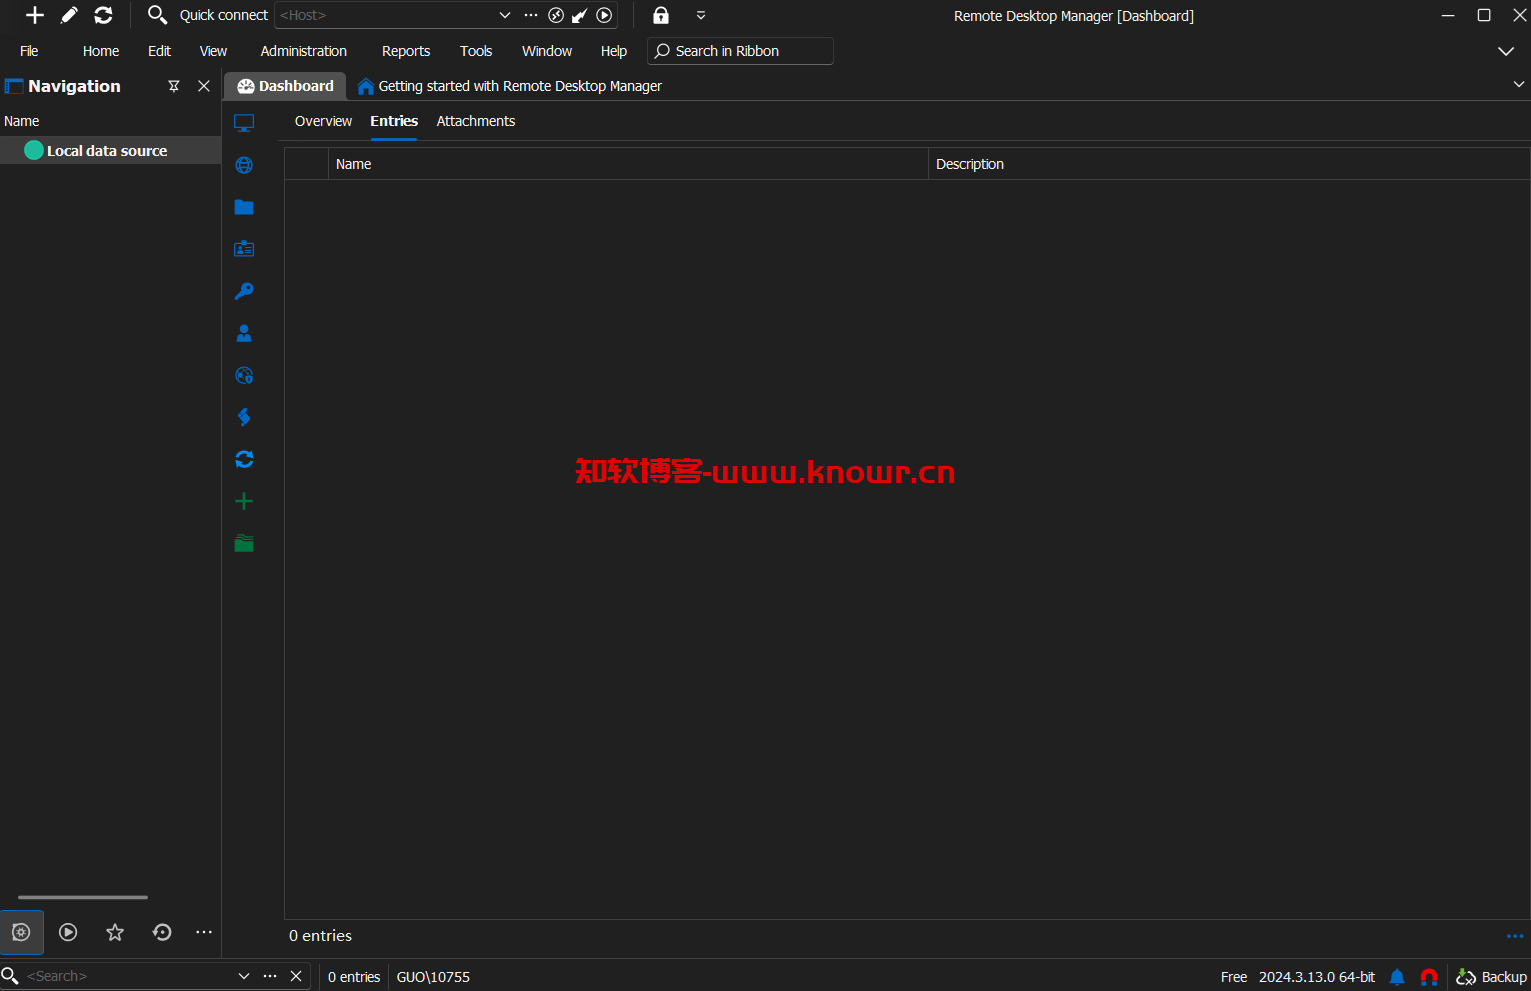Open the View ribbon tab

(213, 51)
